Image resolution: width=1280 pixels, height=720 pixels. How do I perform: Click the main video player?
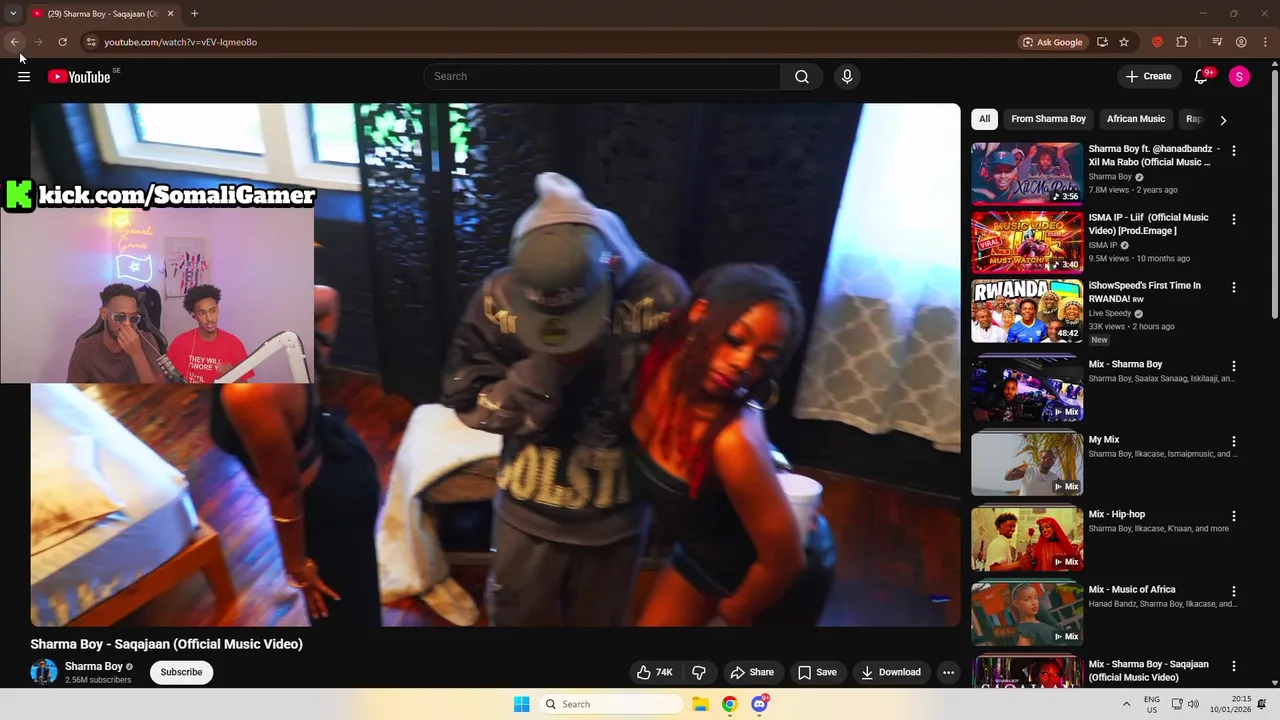[495, 365]
